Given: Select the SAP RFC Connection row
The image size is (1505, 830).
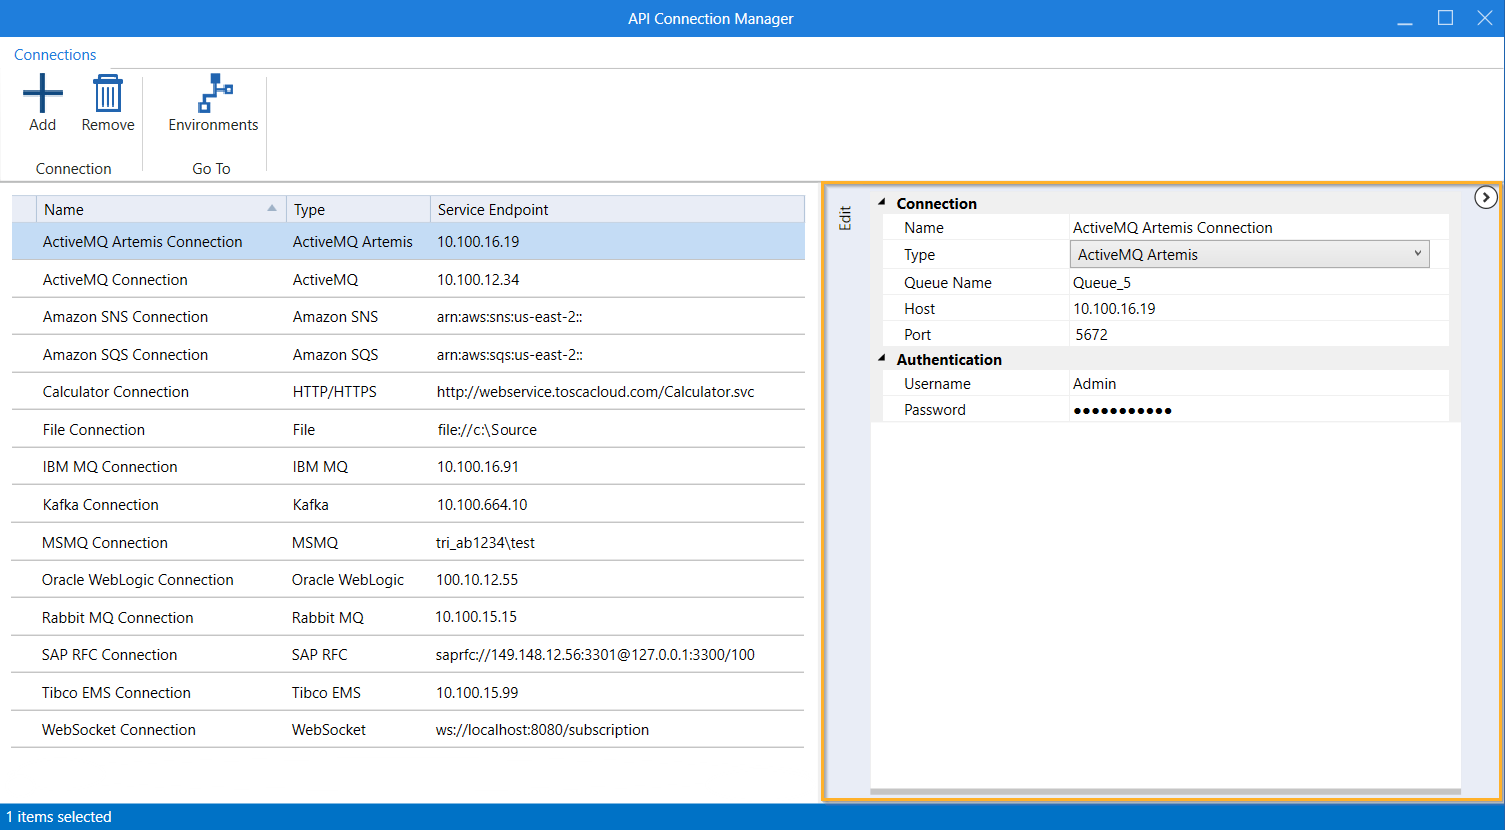Looking at the screenshot, I should [110, 655].
